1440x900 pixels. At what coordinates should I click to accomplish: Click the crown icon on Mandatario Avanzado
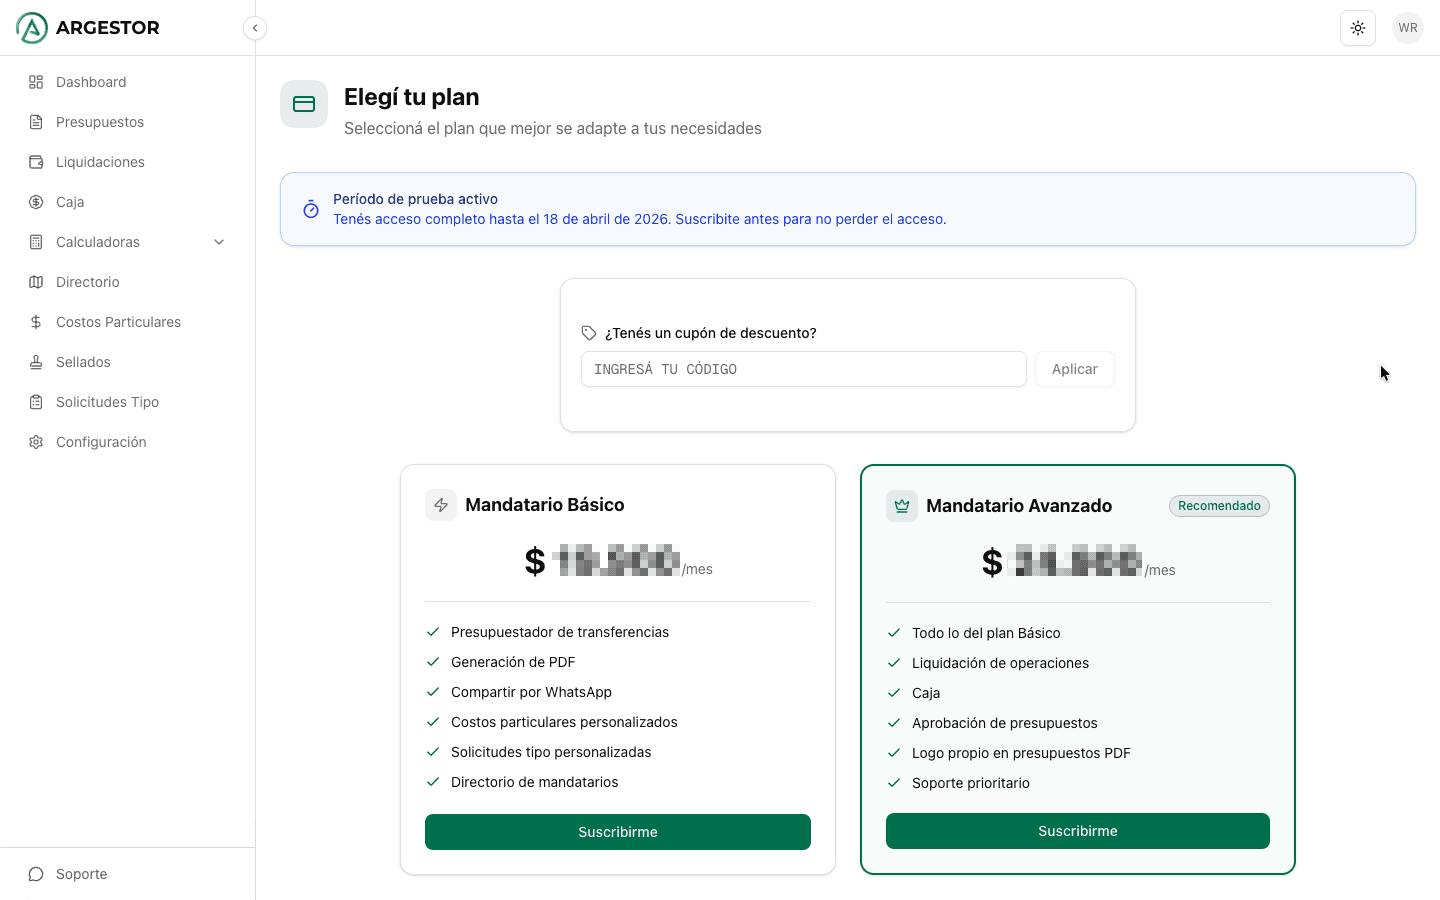point(901,506)
